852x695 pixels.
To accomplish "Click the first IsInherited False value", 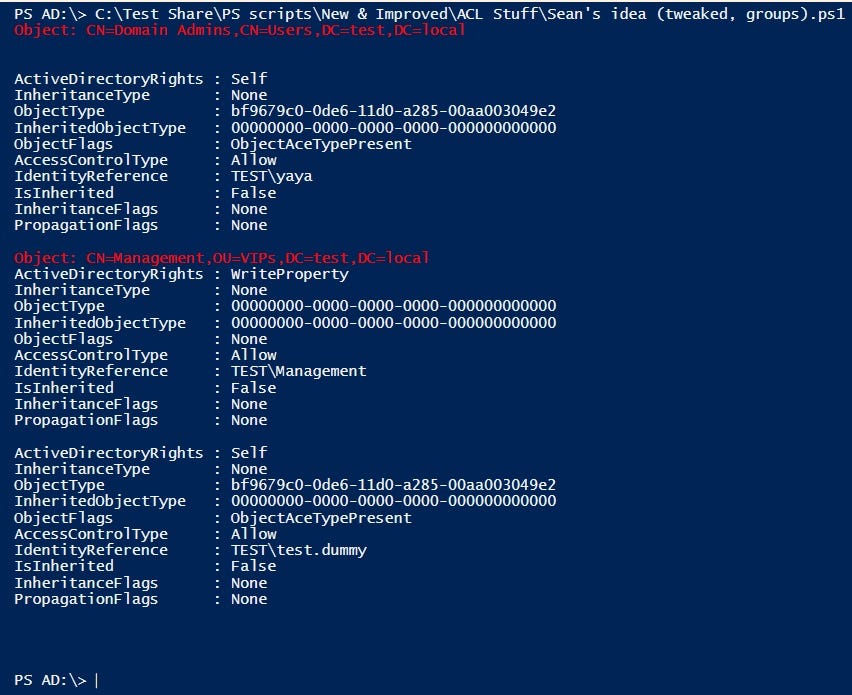I will click(x=253, y=193).
